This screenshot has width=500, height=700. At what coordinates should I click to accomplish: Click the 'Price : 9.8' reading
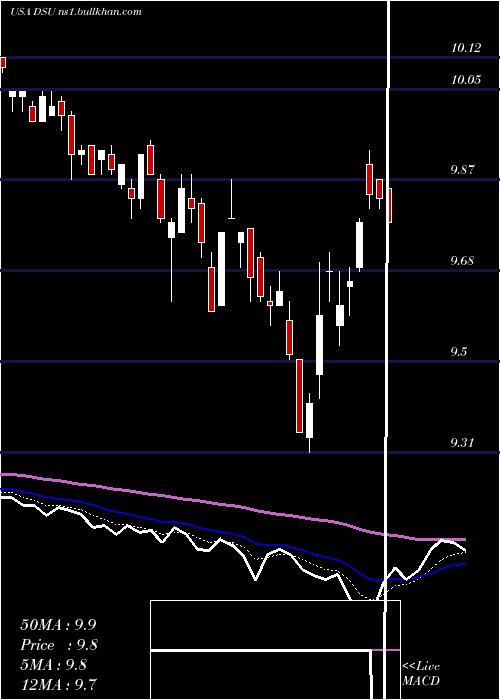pyautogui.click(x=59, y=645)
